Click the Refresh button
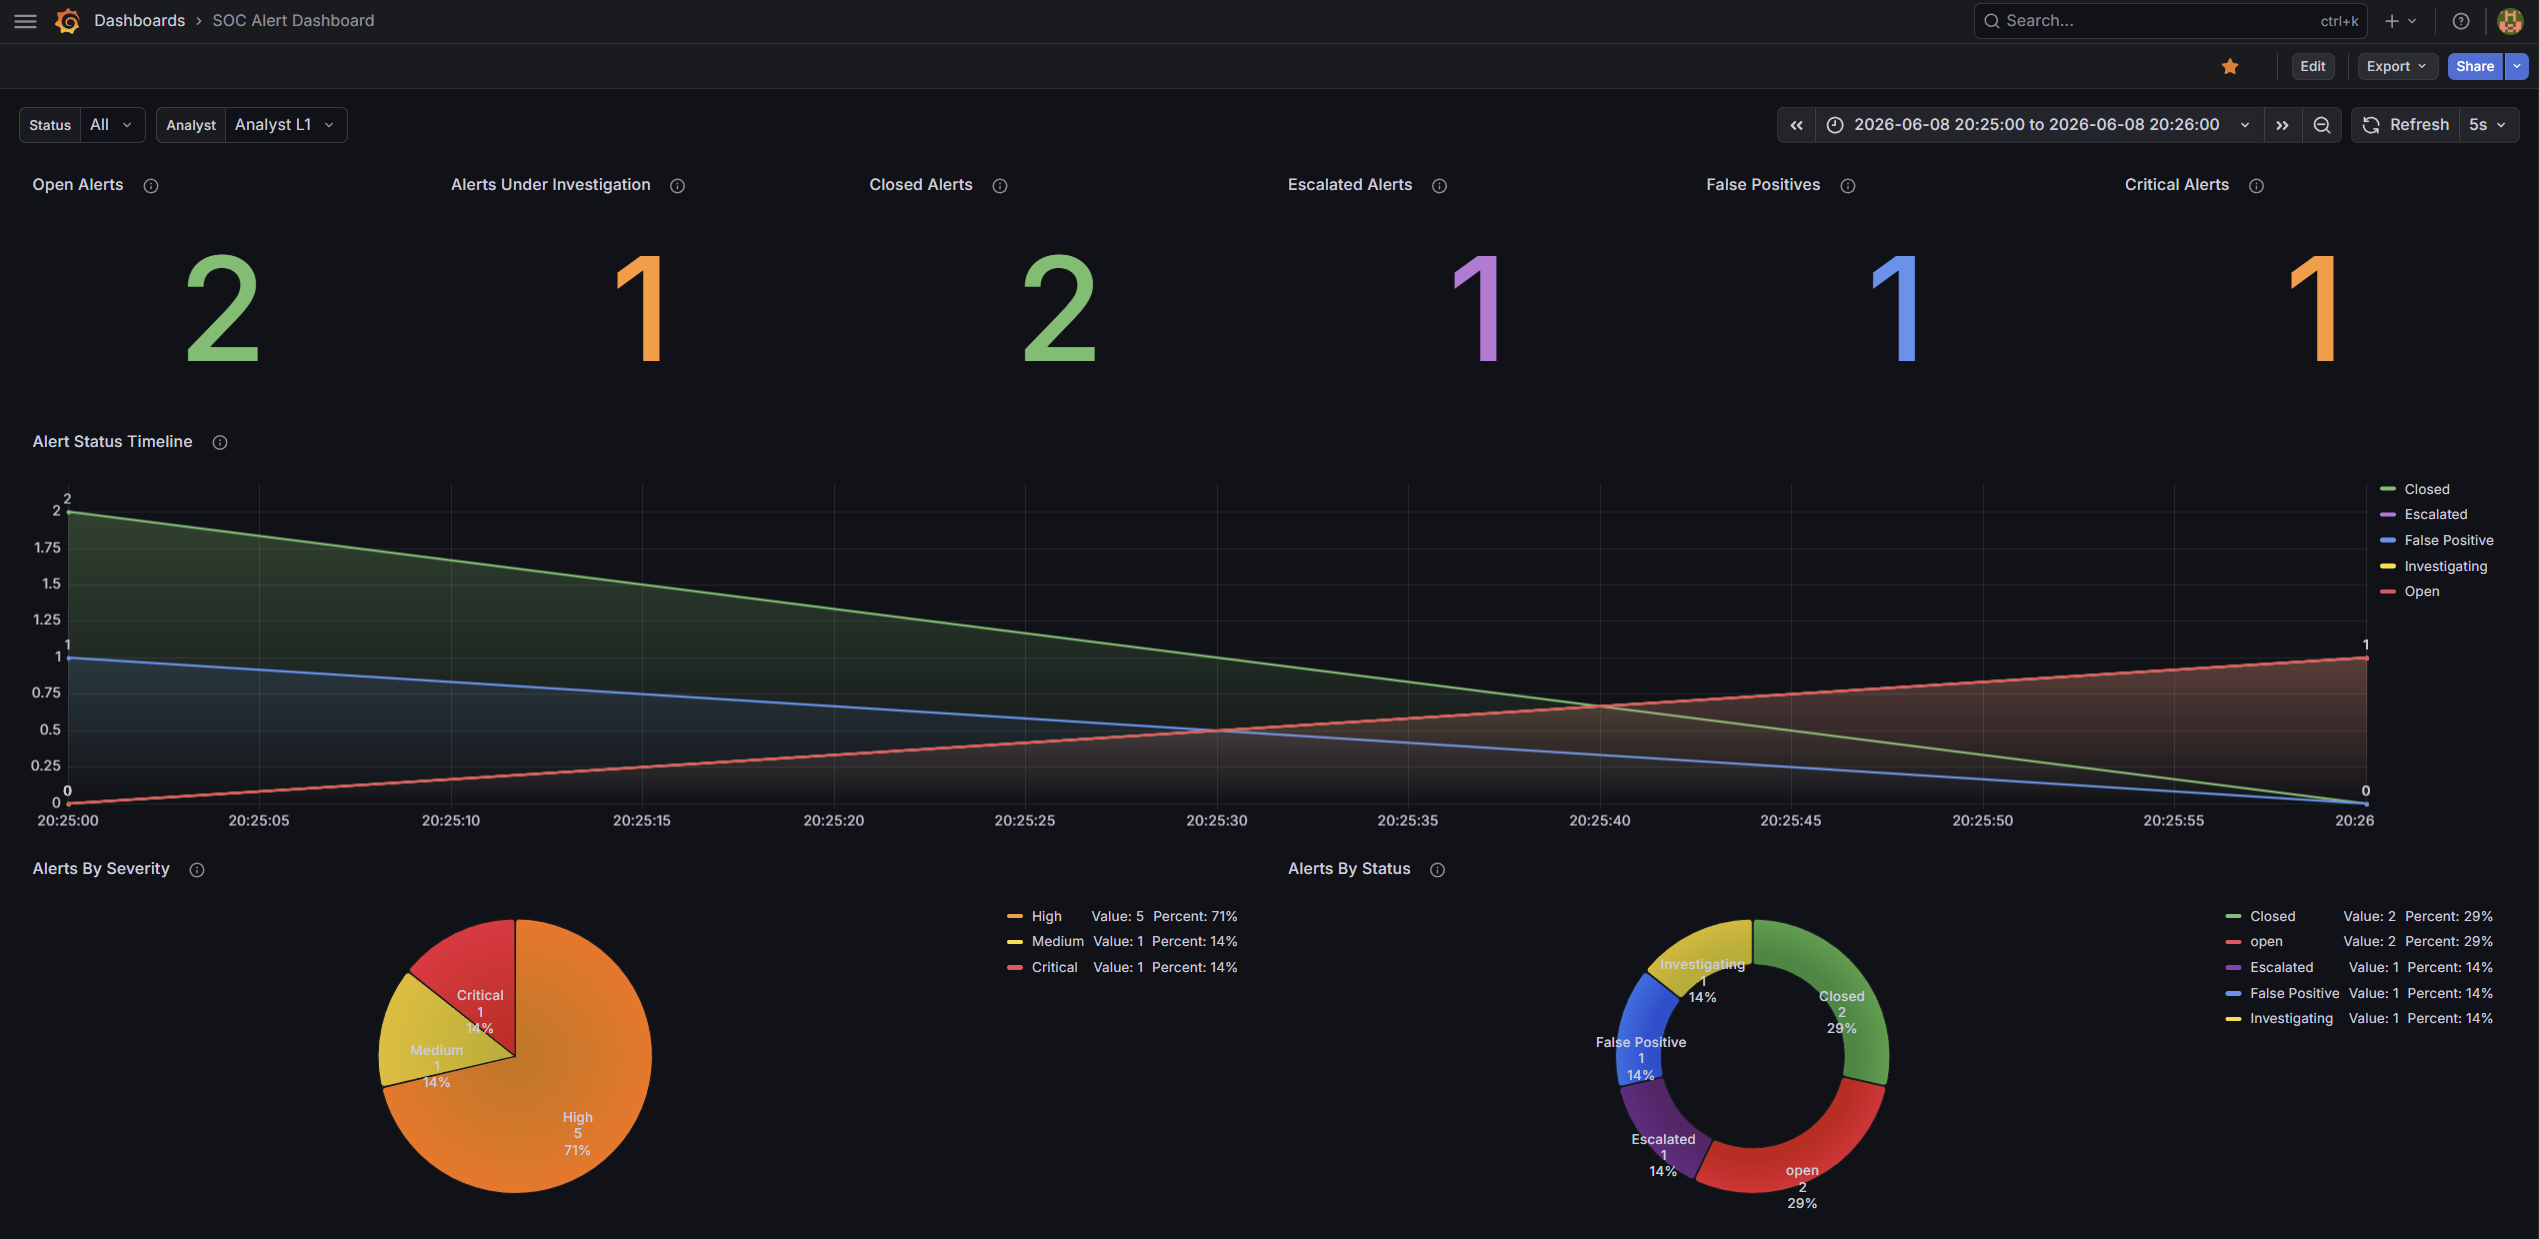 (x=2405, y=125)
